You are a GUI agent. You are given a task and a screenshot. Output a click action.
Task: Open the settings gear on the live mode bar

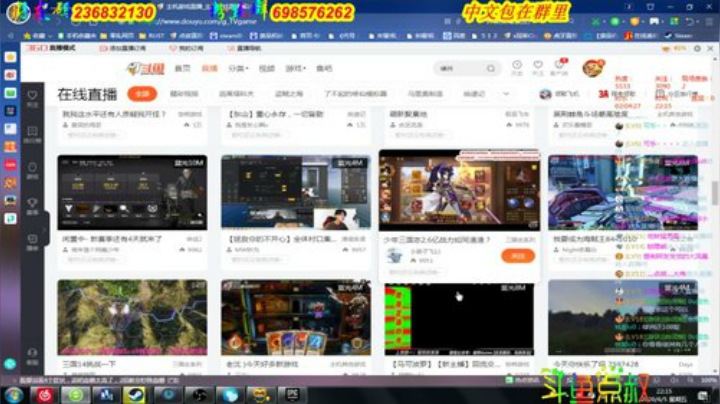click(697, 48)
